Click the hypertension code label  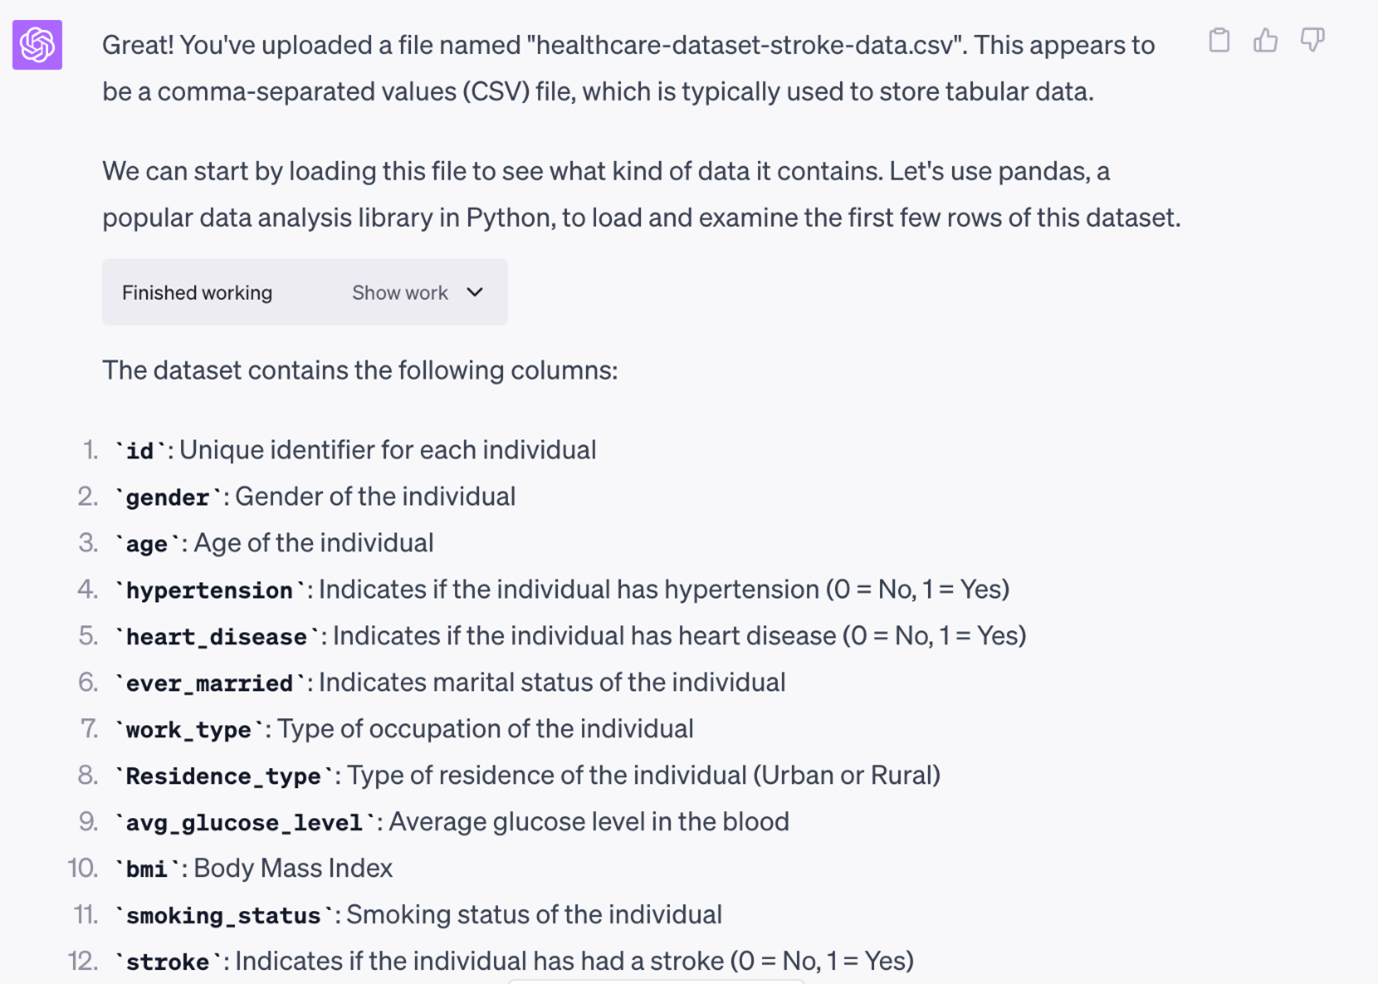click(x=207, y=590)
